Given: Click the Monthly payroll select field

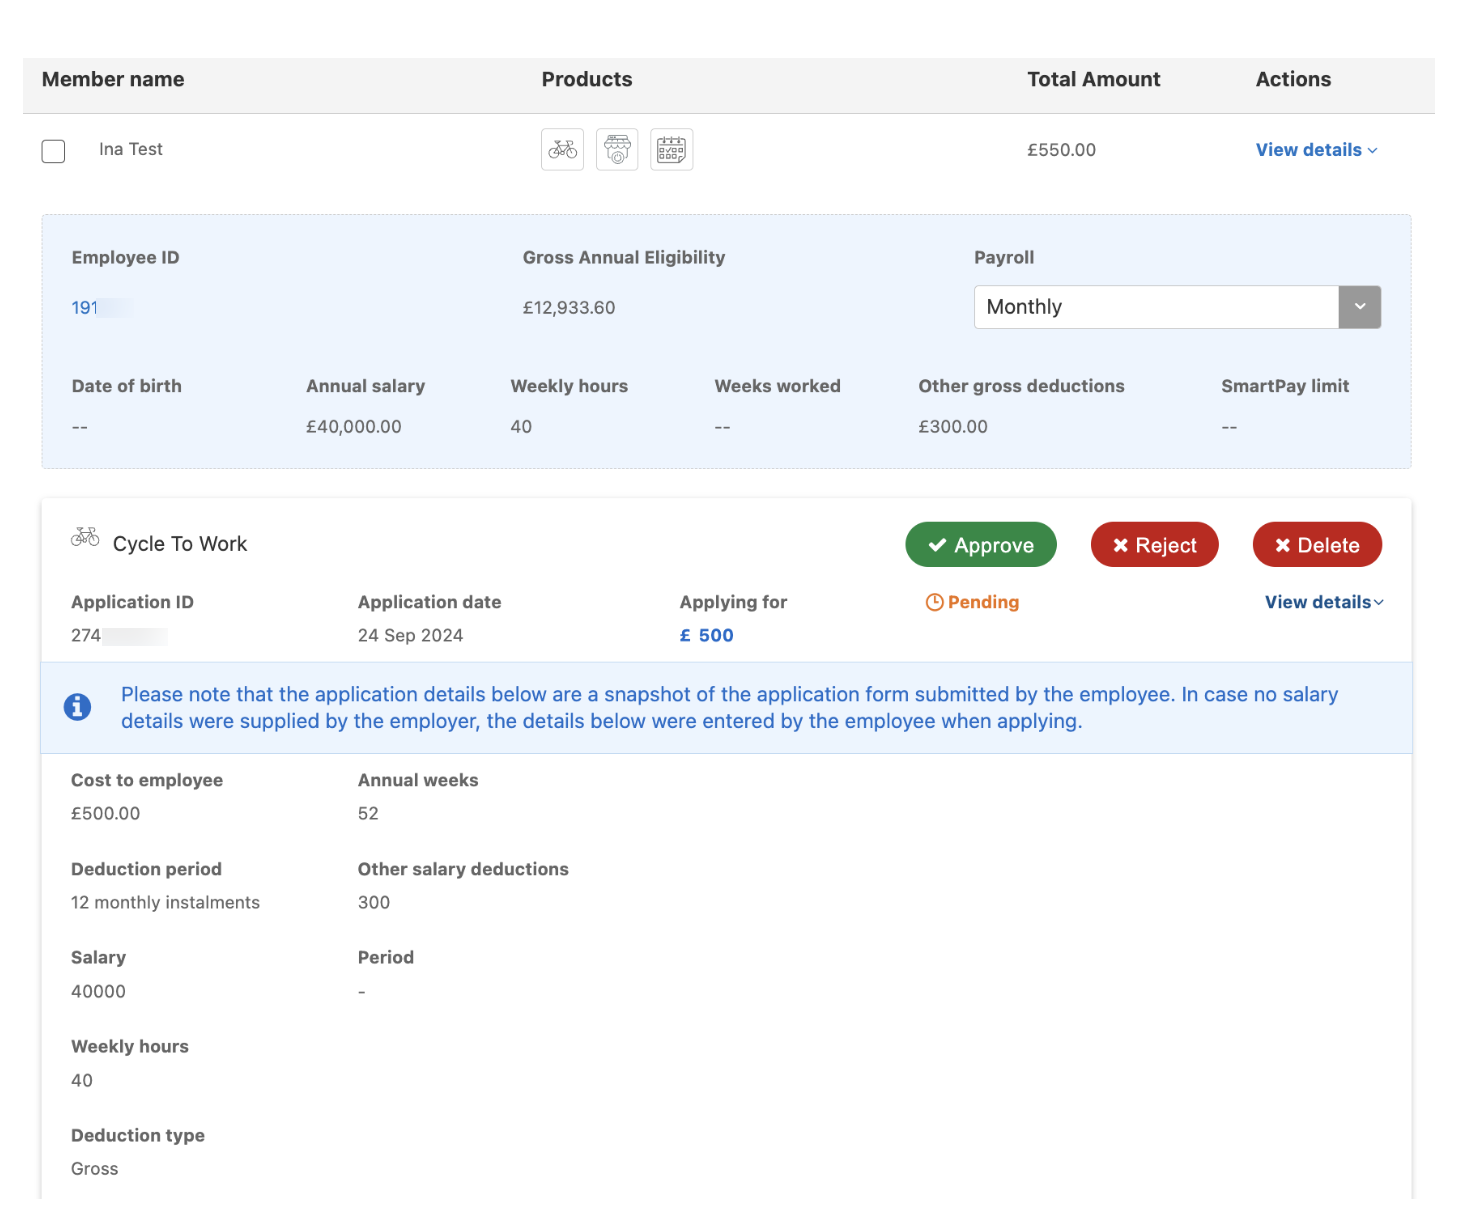Looking at the screenshot, I should click(1156, 307).
